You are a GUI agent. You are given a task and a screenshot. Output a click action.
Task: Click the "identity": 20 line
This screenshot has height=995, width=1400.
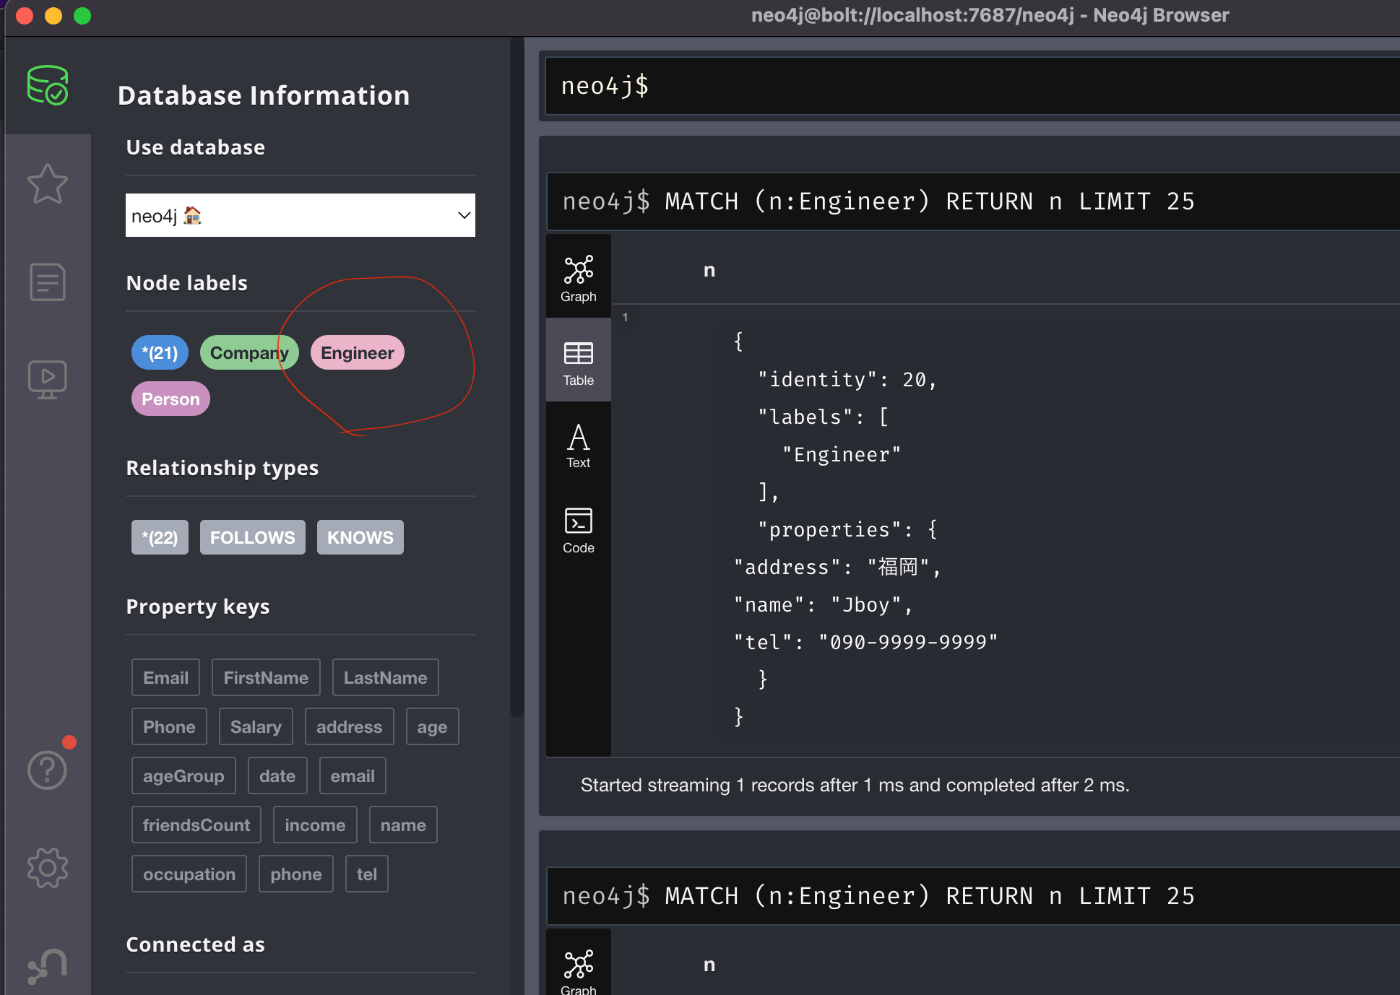(847, 379)
